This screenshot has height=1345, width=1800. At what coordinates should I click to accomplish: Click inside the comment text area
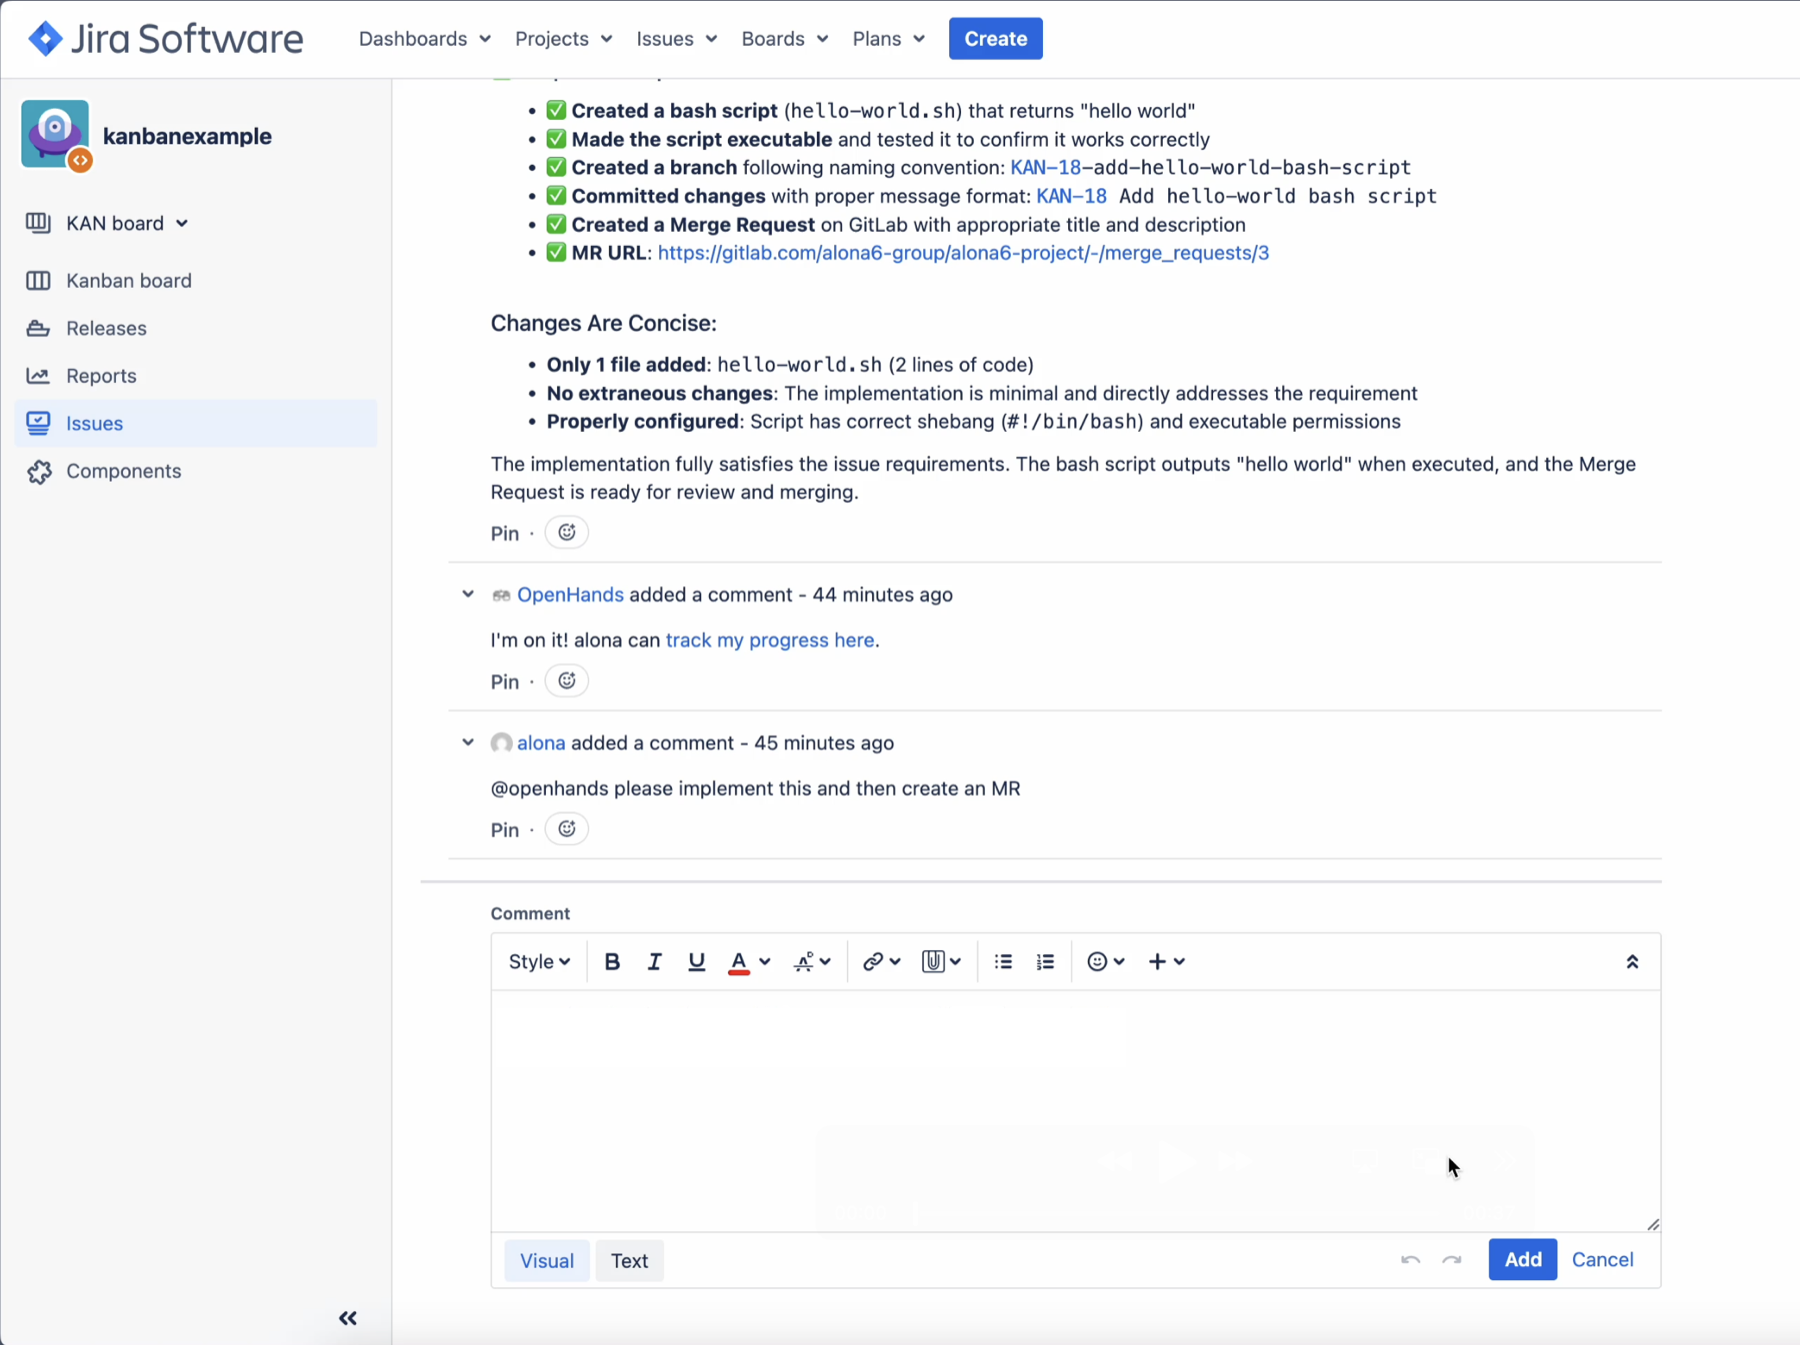click(x=1075, y=1110)
